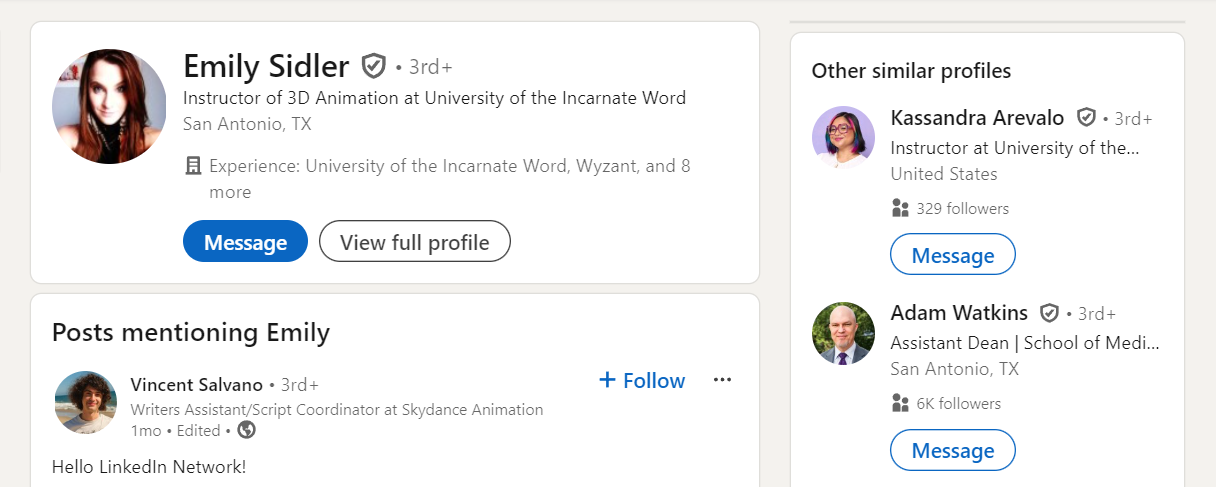Click followers icon under Kassandra Arevalo

[x=900, y=208]
